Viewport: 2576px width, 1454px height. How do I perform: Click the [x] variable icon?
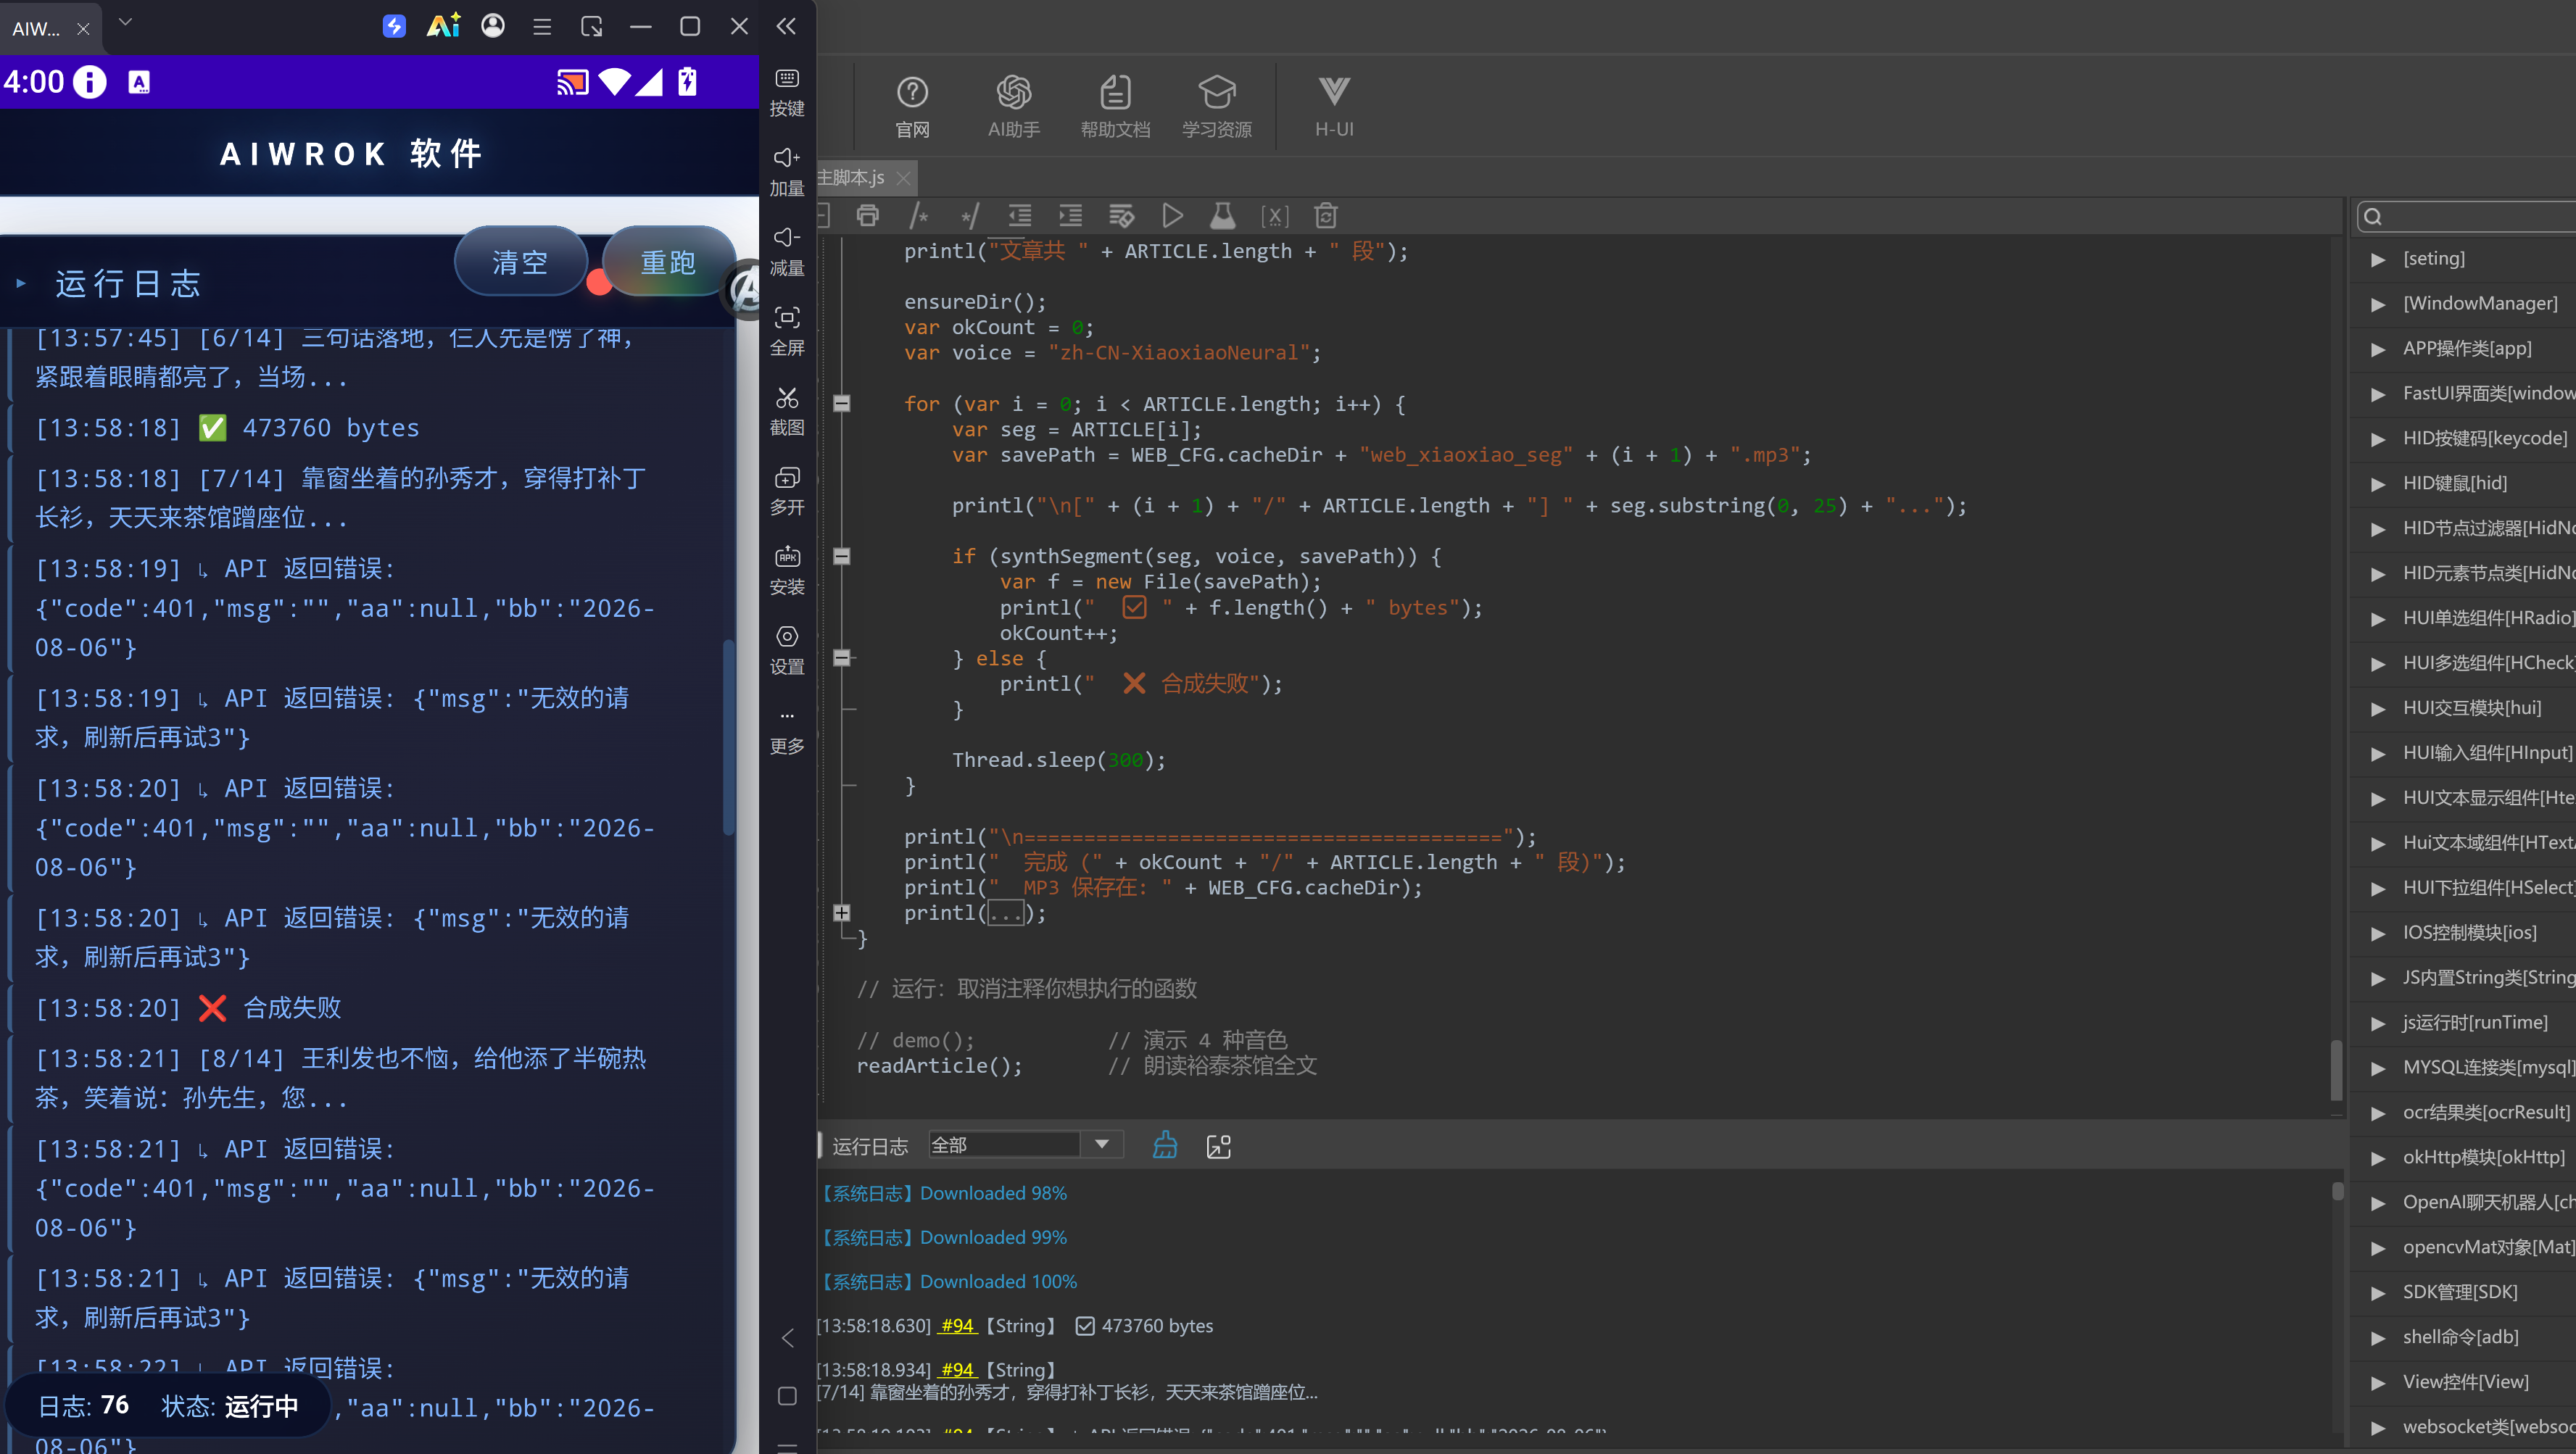(1274, 216)
